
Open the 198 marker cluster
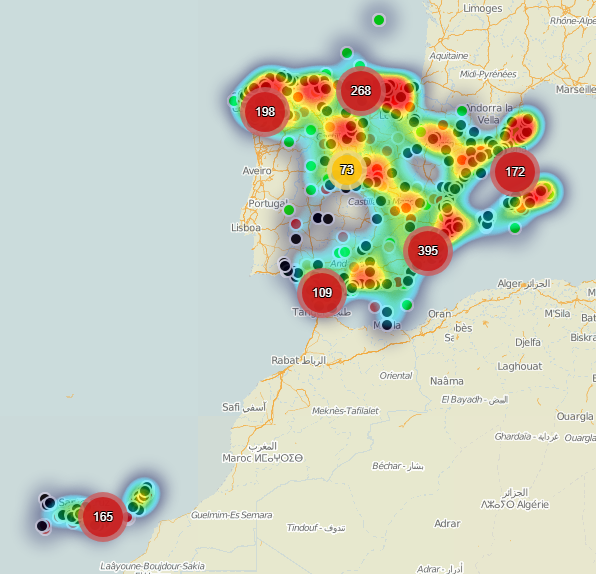click(x=265, y=112)
